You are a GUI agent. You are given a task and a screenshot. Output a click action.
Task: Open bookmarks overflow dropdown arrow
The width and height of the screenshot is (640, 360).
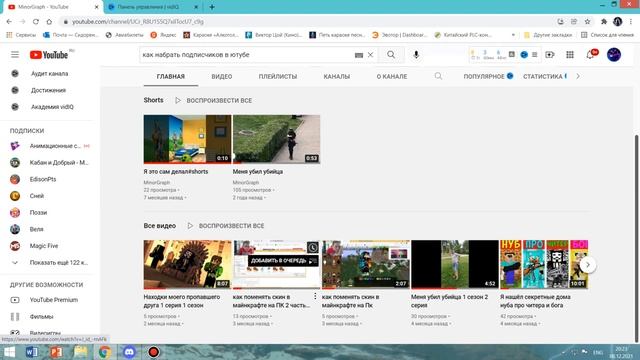tap(513, 35)
